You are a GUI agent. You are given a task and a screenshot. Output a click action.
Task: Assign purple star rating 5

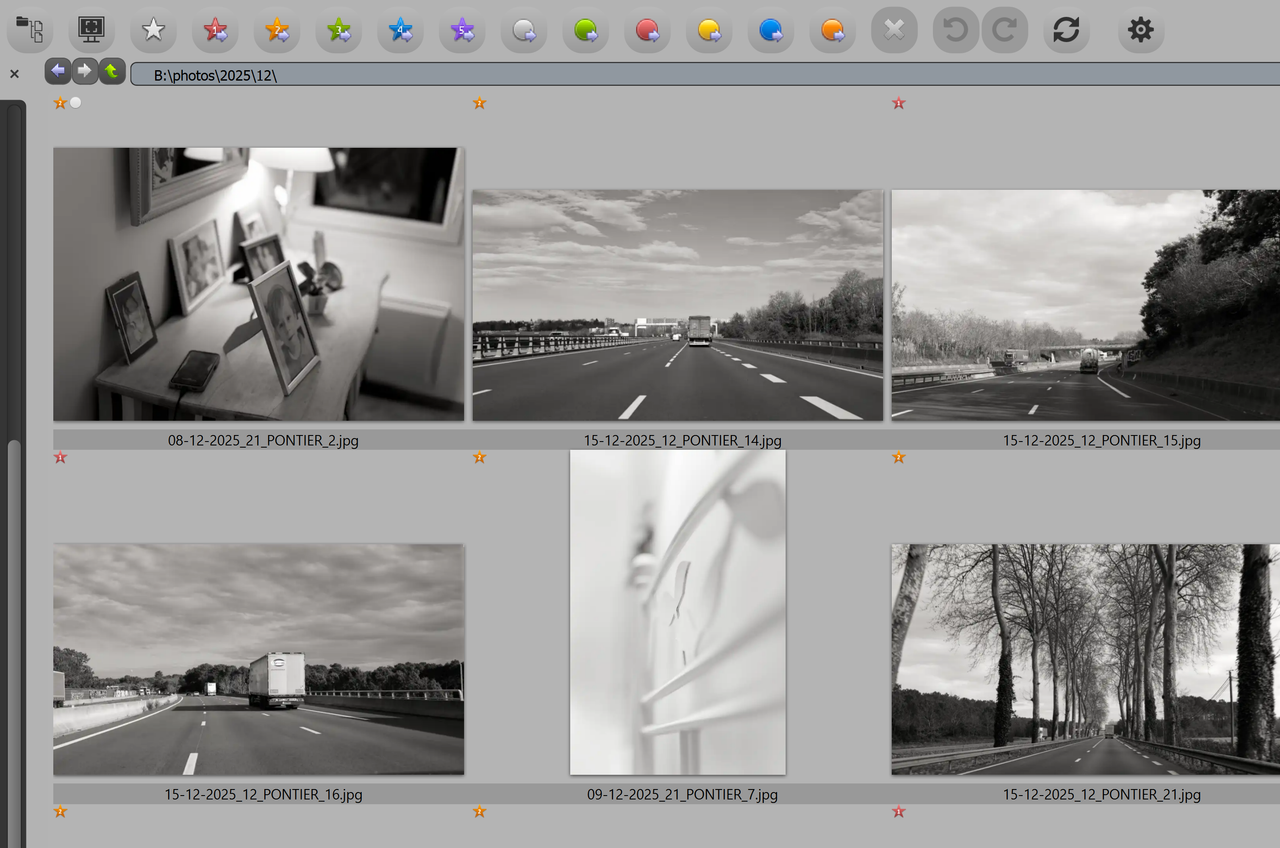tap(462, 30)
